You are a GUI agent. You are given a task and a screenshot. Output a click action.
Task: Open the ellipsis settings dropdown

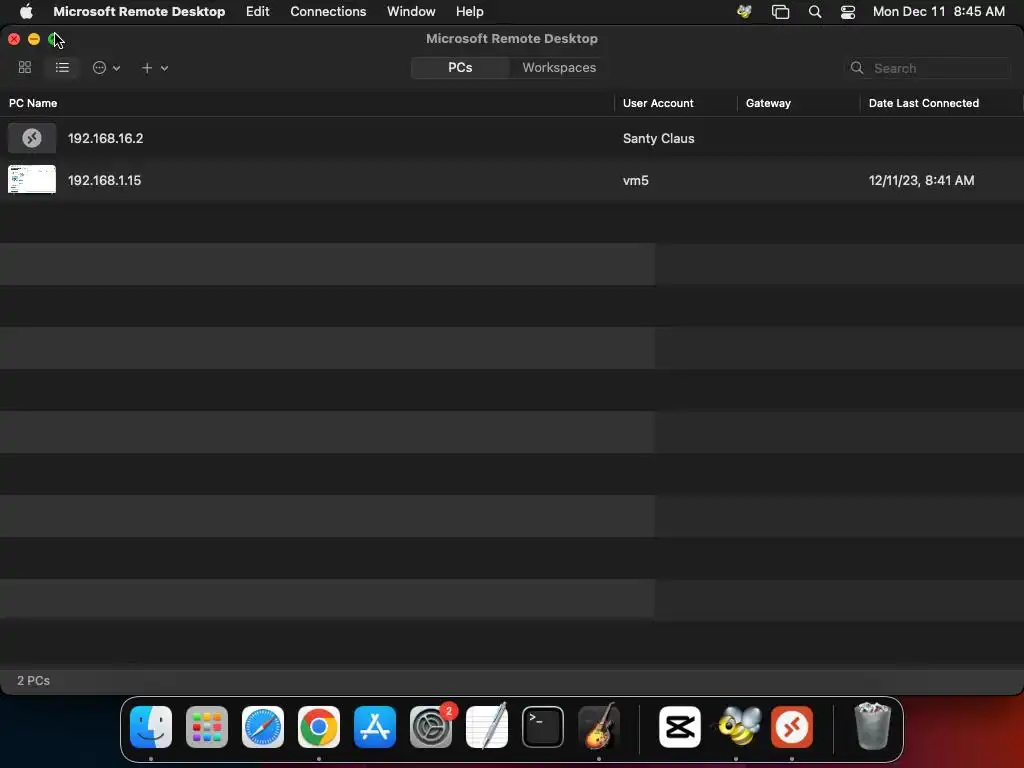pyautogui.click(x=106, y=67)
